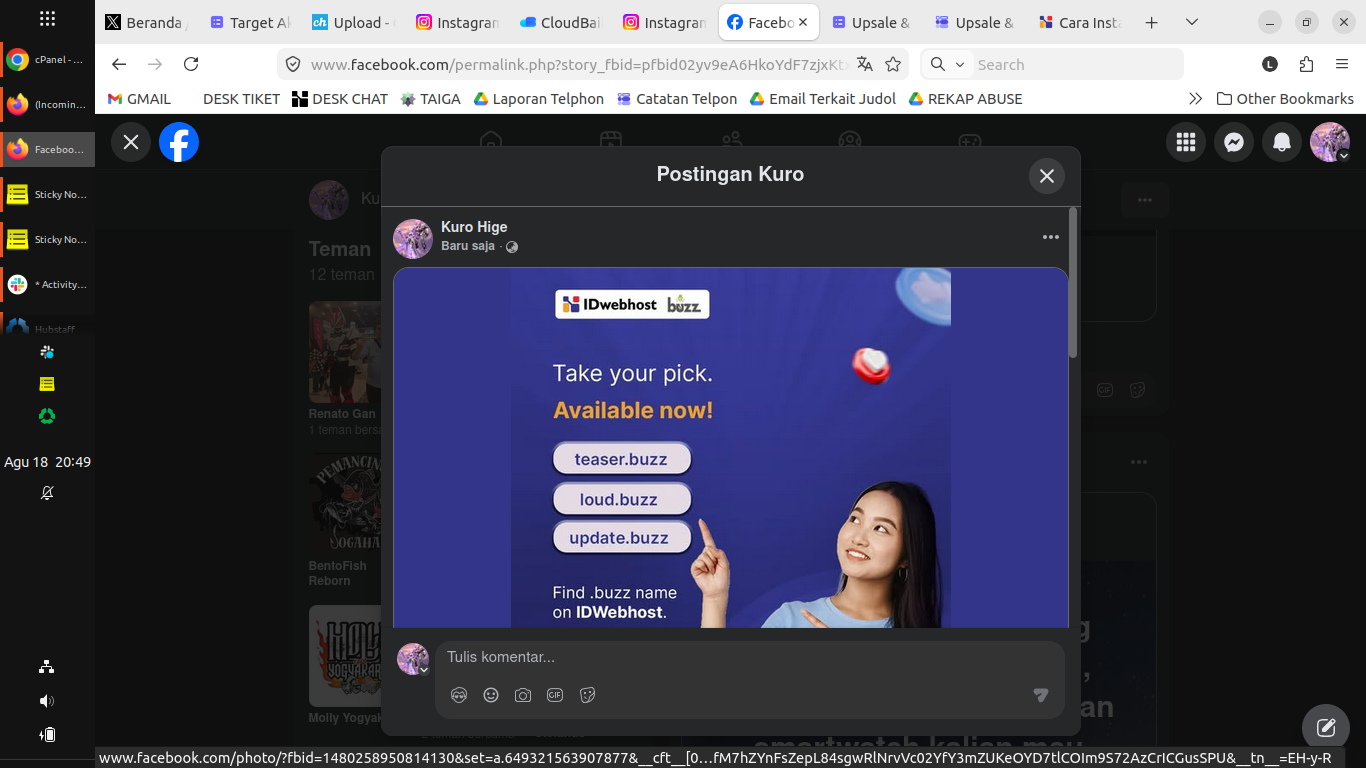Open the DESK CHAT bookmark

340,99
